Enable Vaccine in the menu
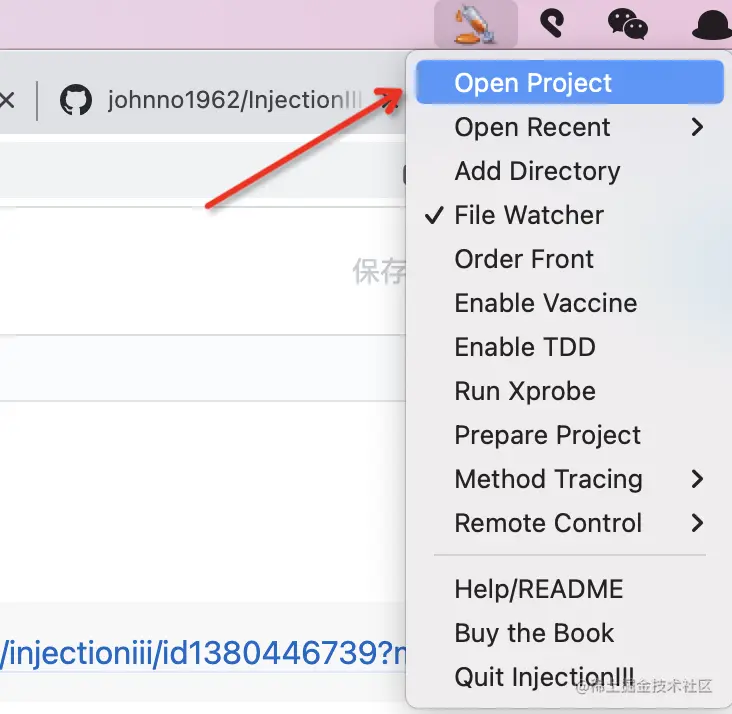This screenshot has height=714, width=732. click(545, 303)
